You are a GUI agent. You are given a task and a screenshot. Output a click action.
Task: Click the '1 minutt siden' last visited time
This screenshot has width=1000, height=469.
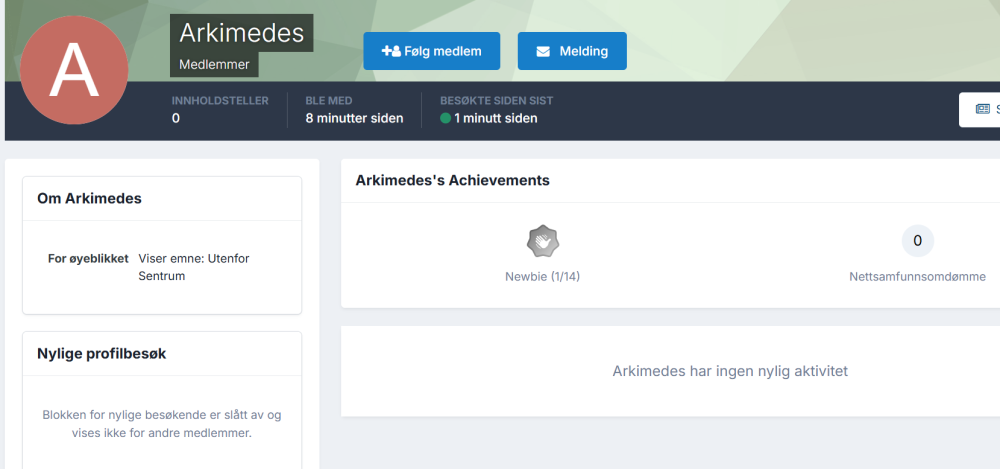pyautogui.click(x=496, y=118)
